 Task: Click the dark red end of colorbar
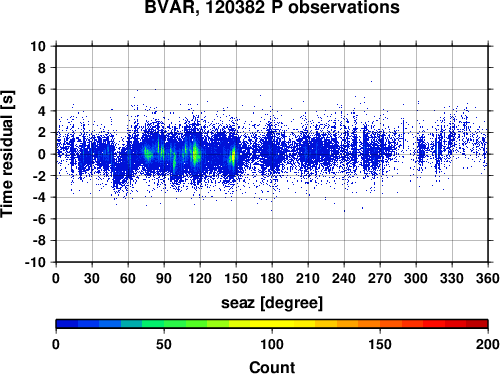pyautogui.click(x=477, y=324)
